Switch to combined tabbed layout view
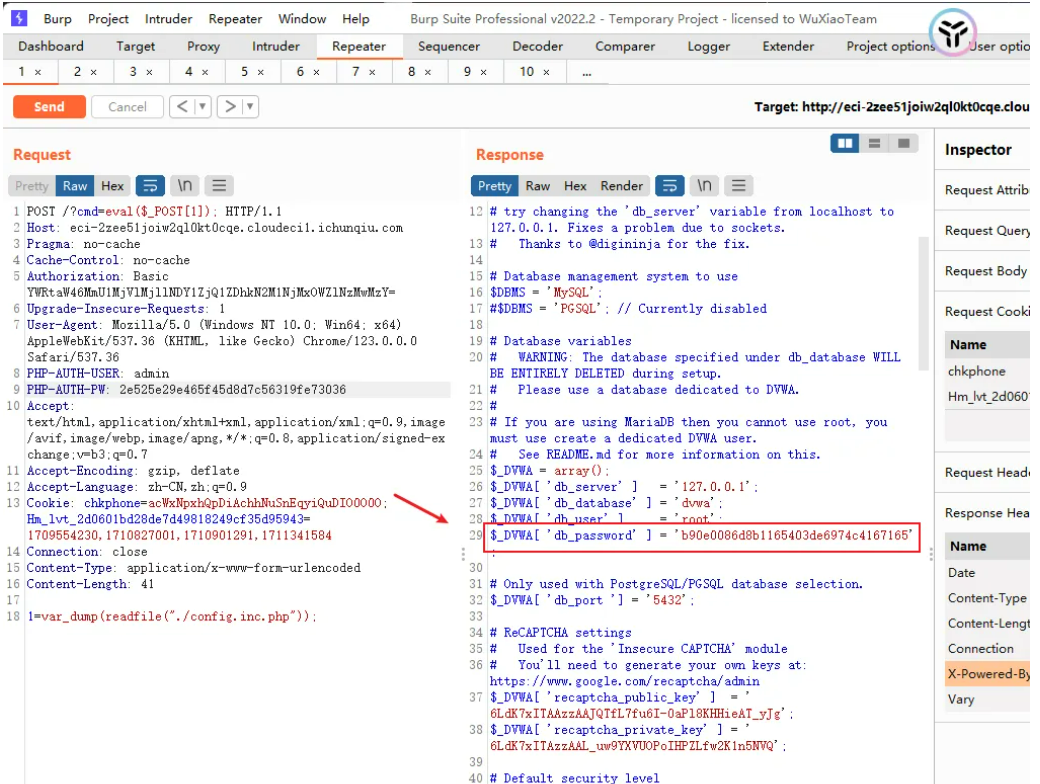1040x784 pixels. pyautogui.click(x=903, y=143)
